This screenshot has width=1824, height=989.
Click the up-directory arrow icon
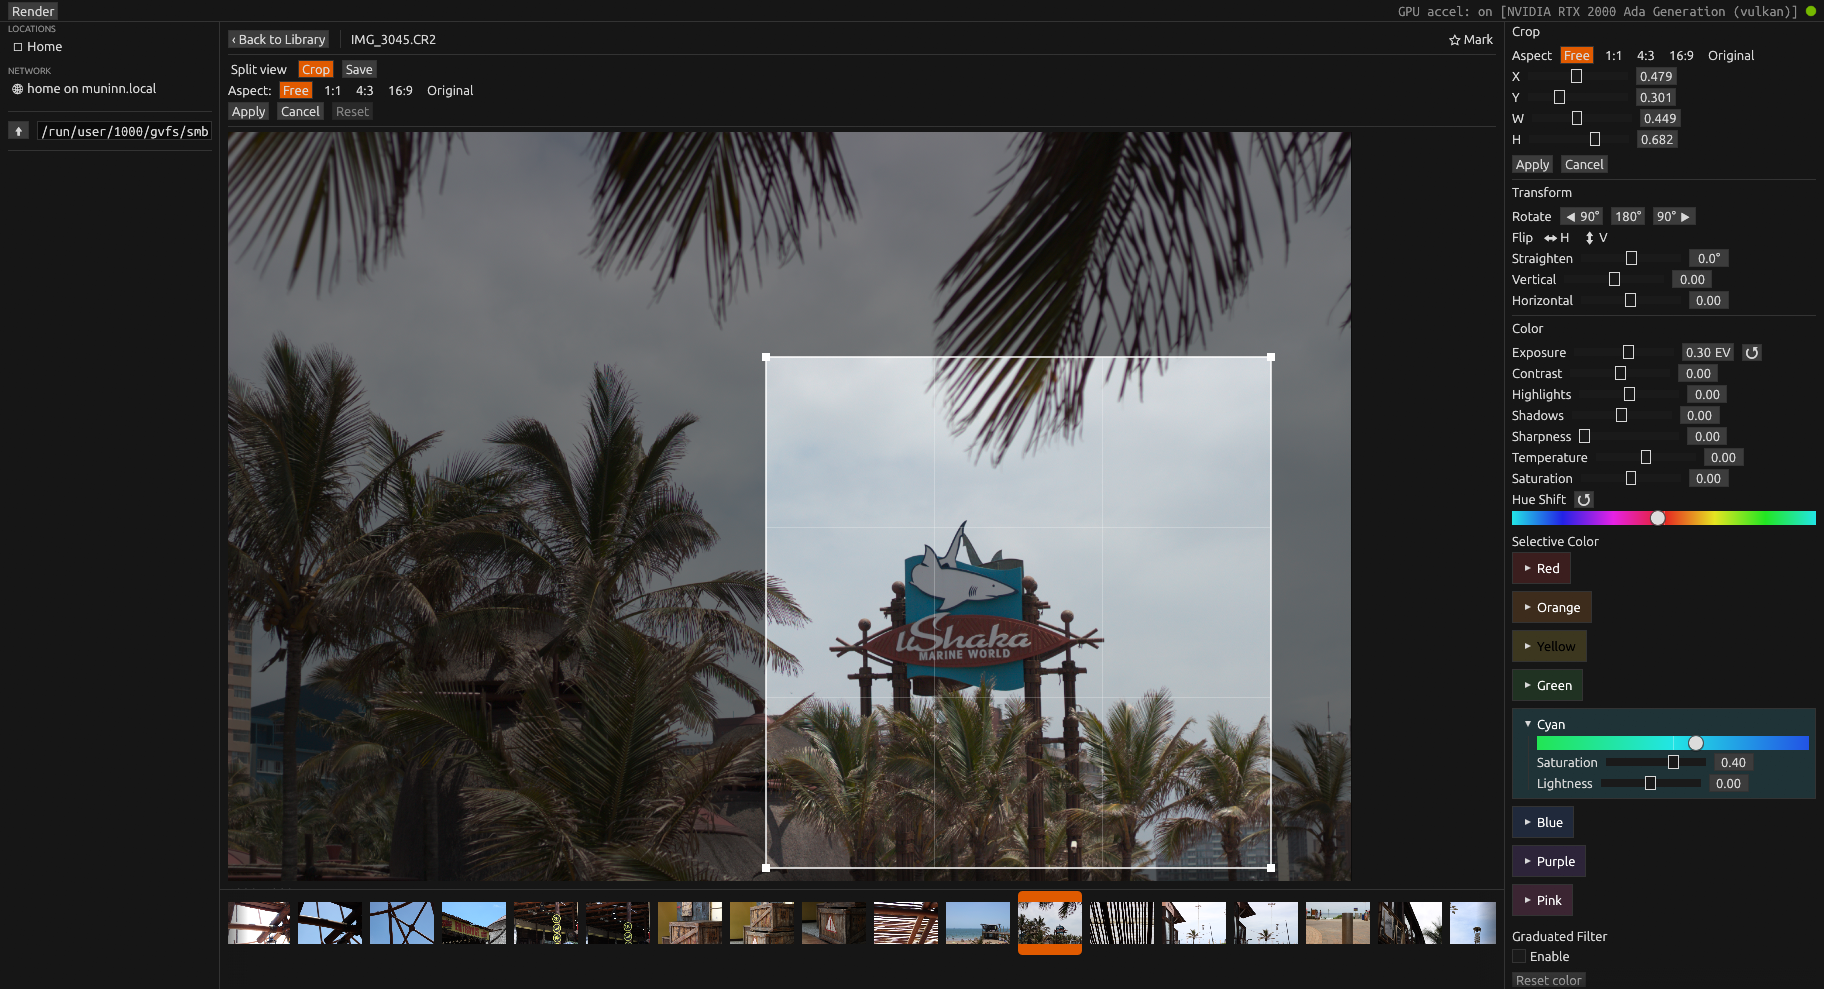pyautogui.click(x=18, y=131)
